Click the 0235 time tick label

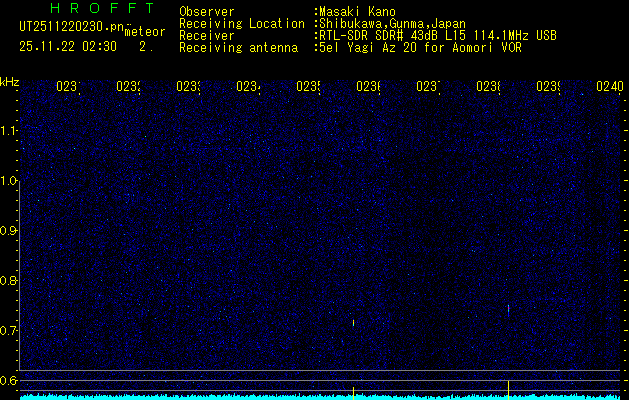(x=308, y=86)
